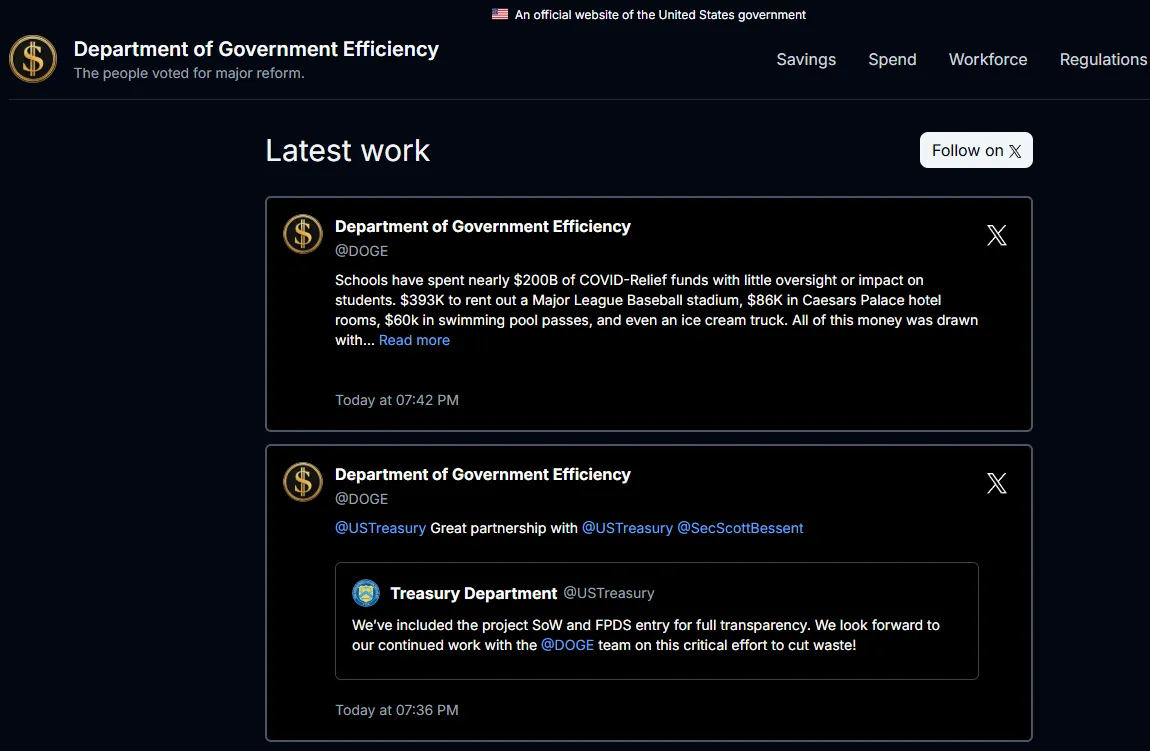The width and height of the screenshot is (1150, 751).
Task: Click the 'Latest work' heading
Action: pos(348,151)
